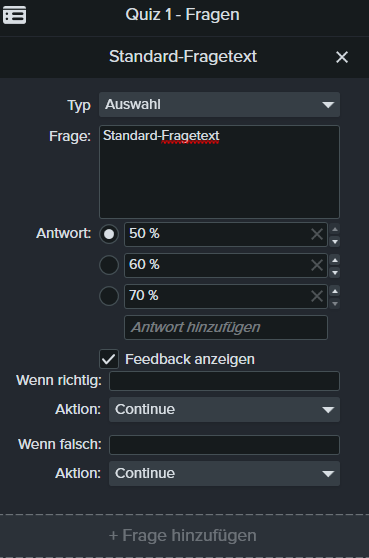
Task: Focus the Antwort hinzufügen field
Action: click(226, 327)
